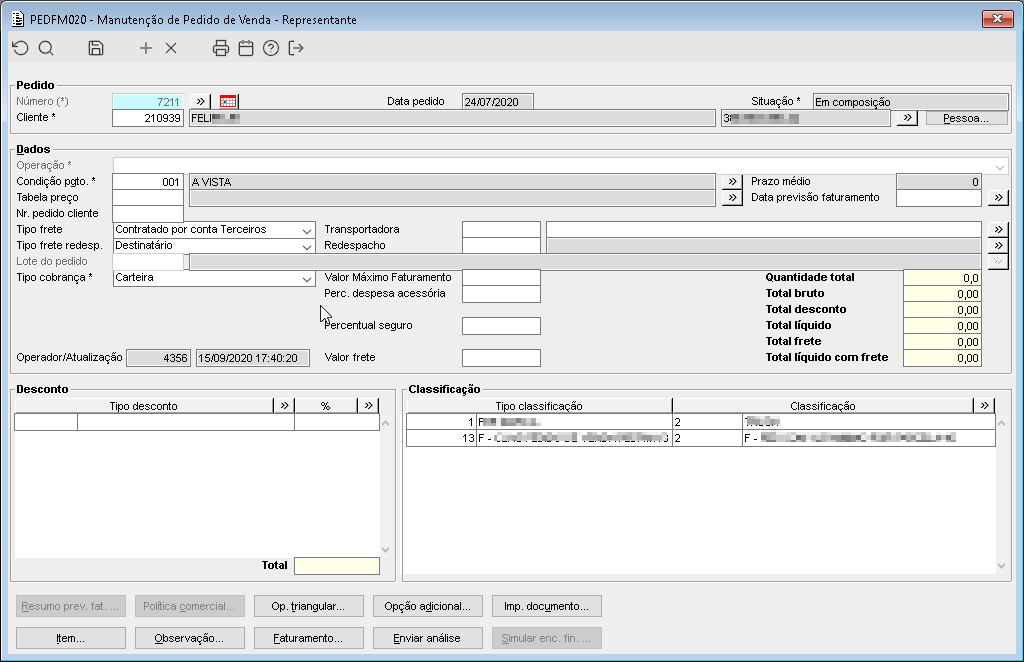Click the A VISTA description field
This screenshot has height=662, width=1024.
[x=453, y=182]
